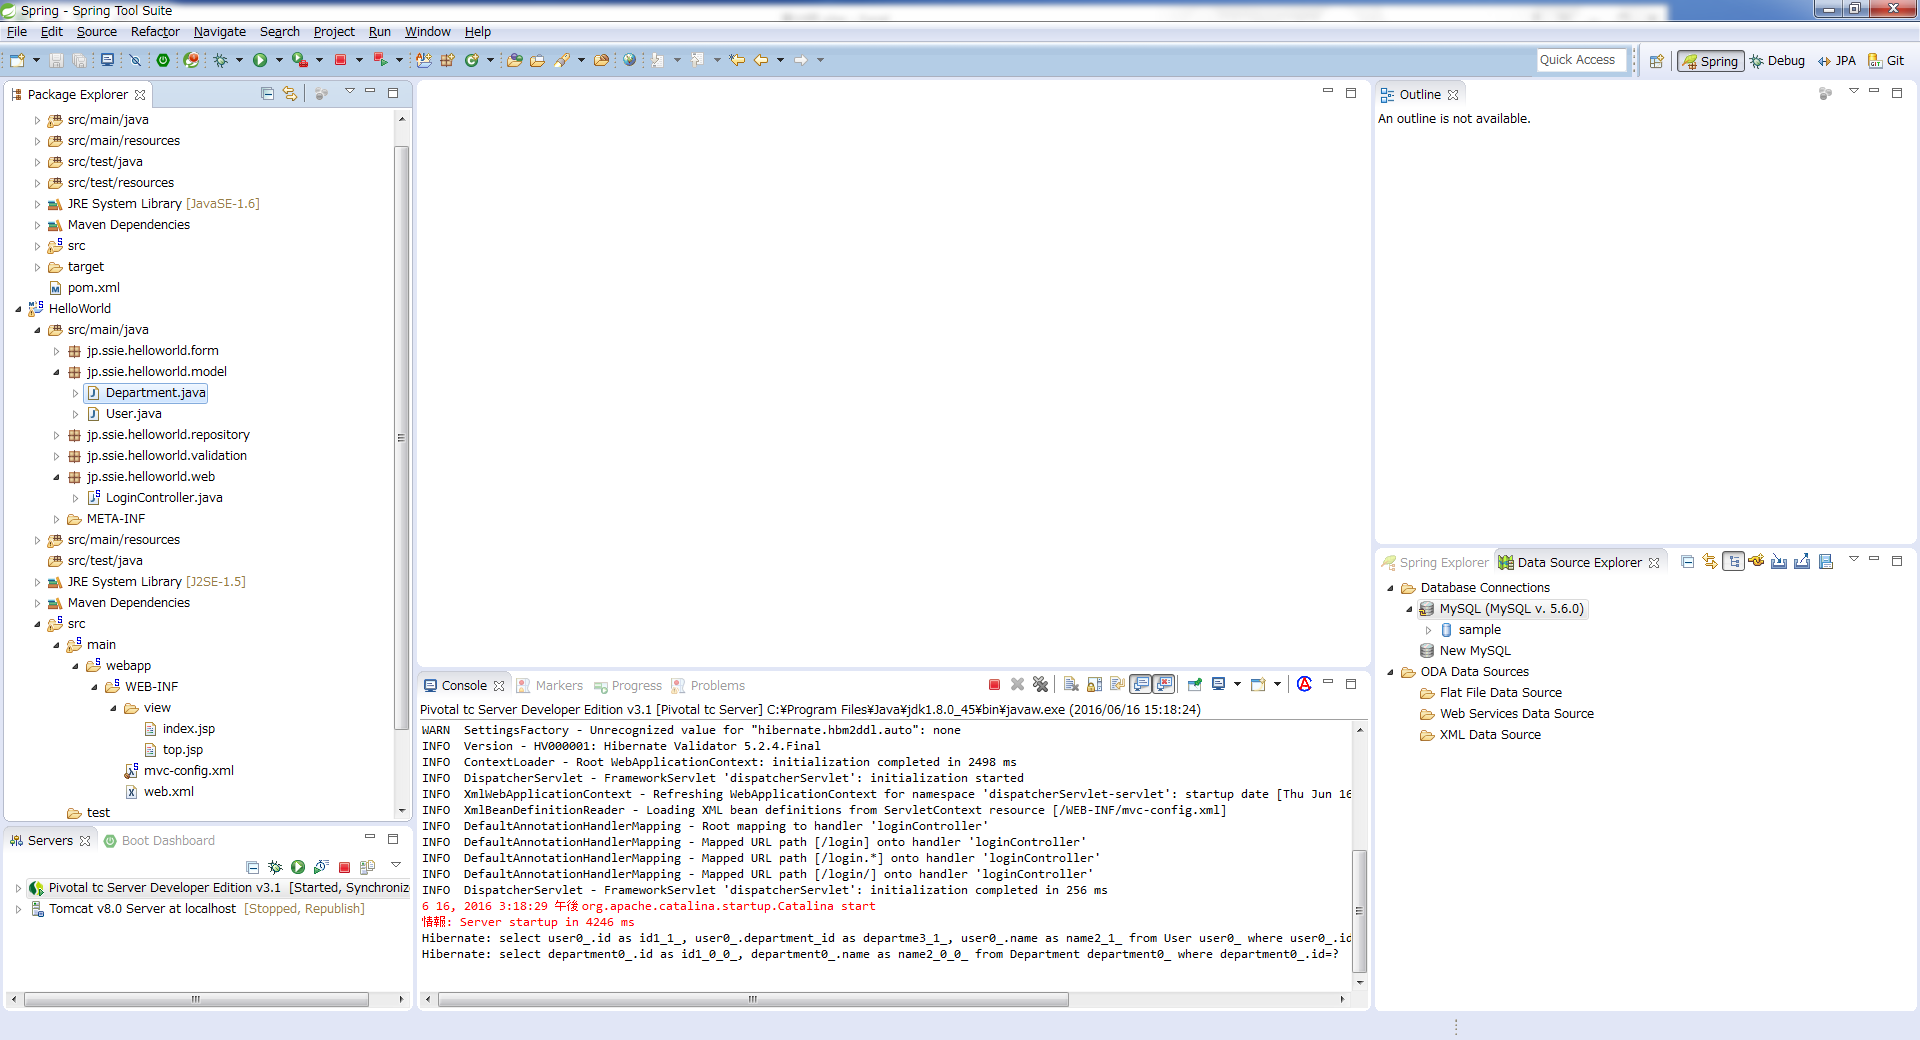Switch to the Problems tab

click(x=717, y=686)
